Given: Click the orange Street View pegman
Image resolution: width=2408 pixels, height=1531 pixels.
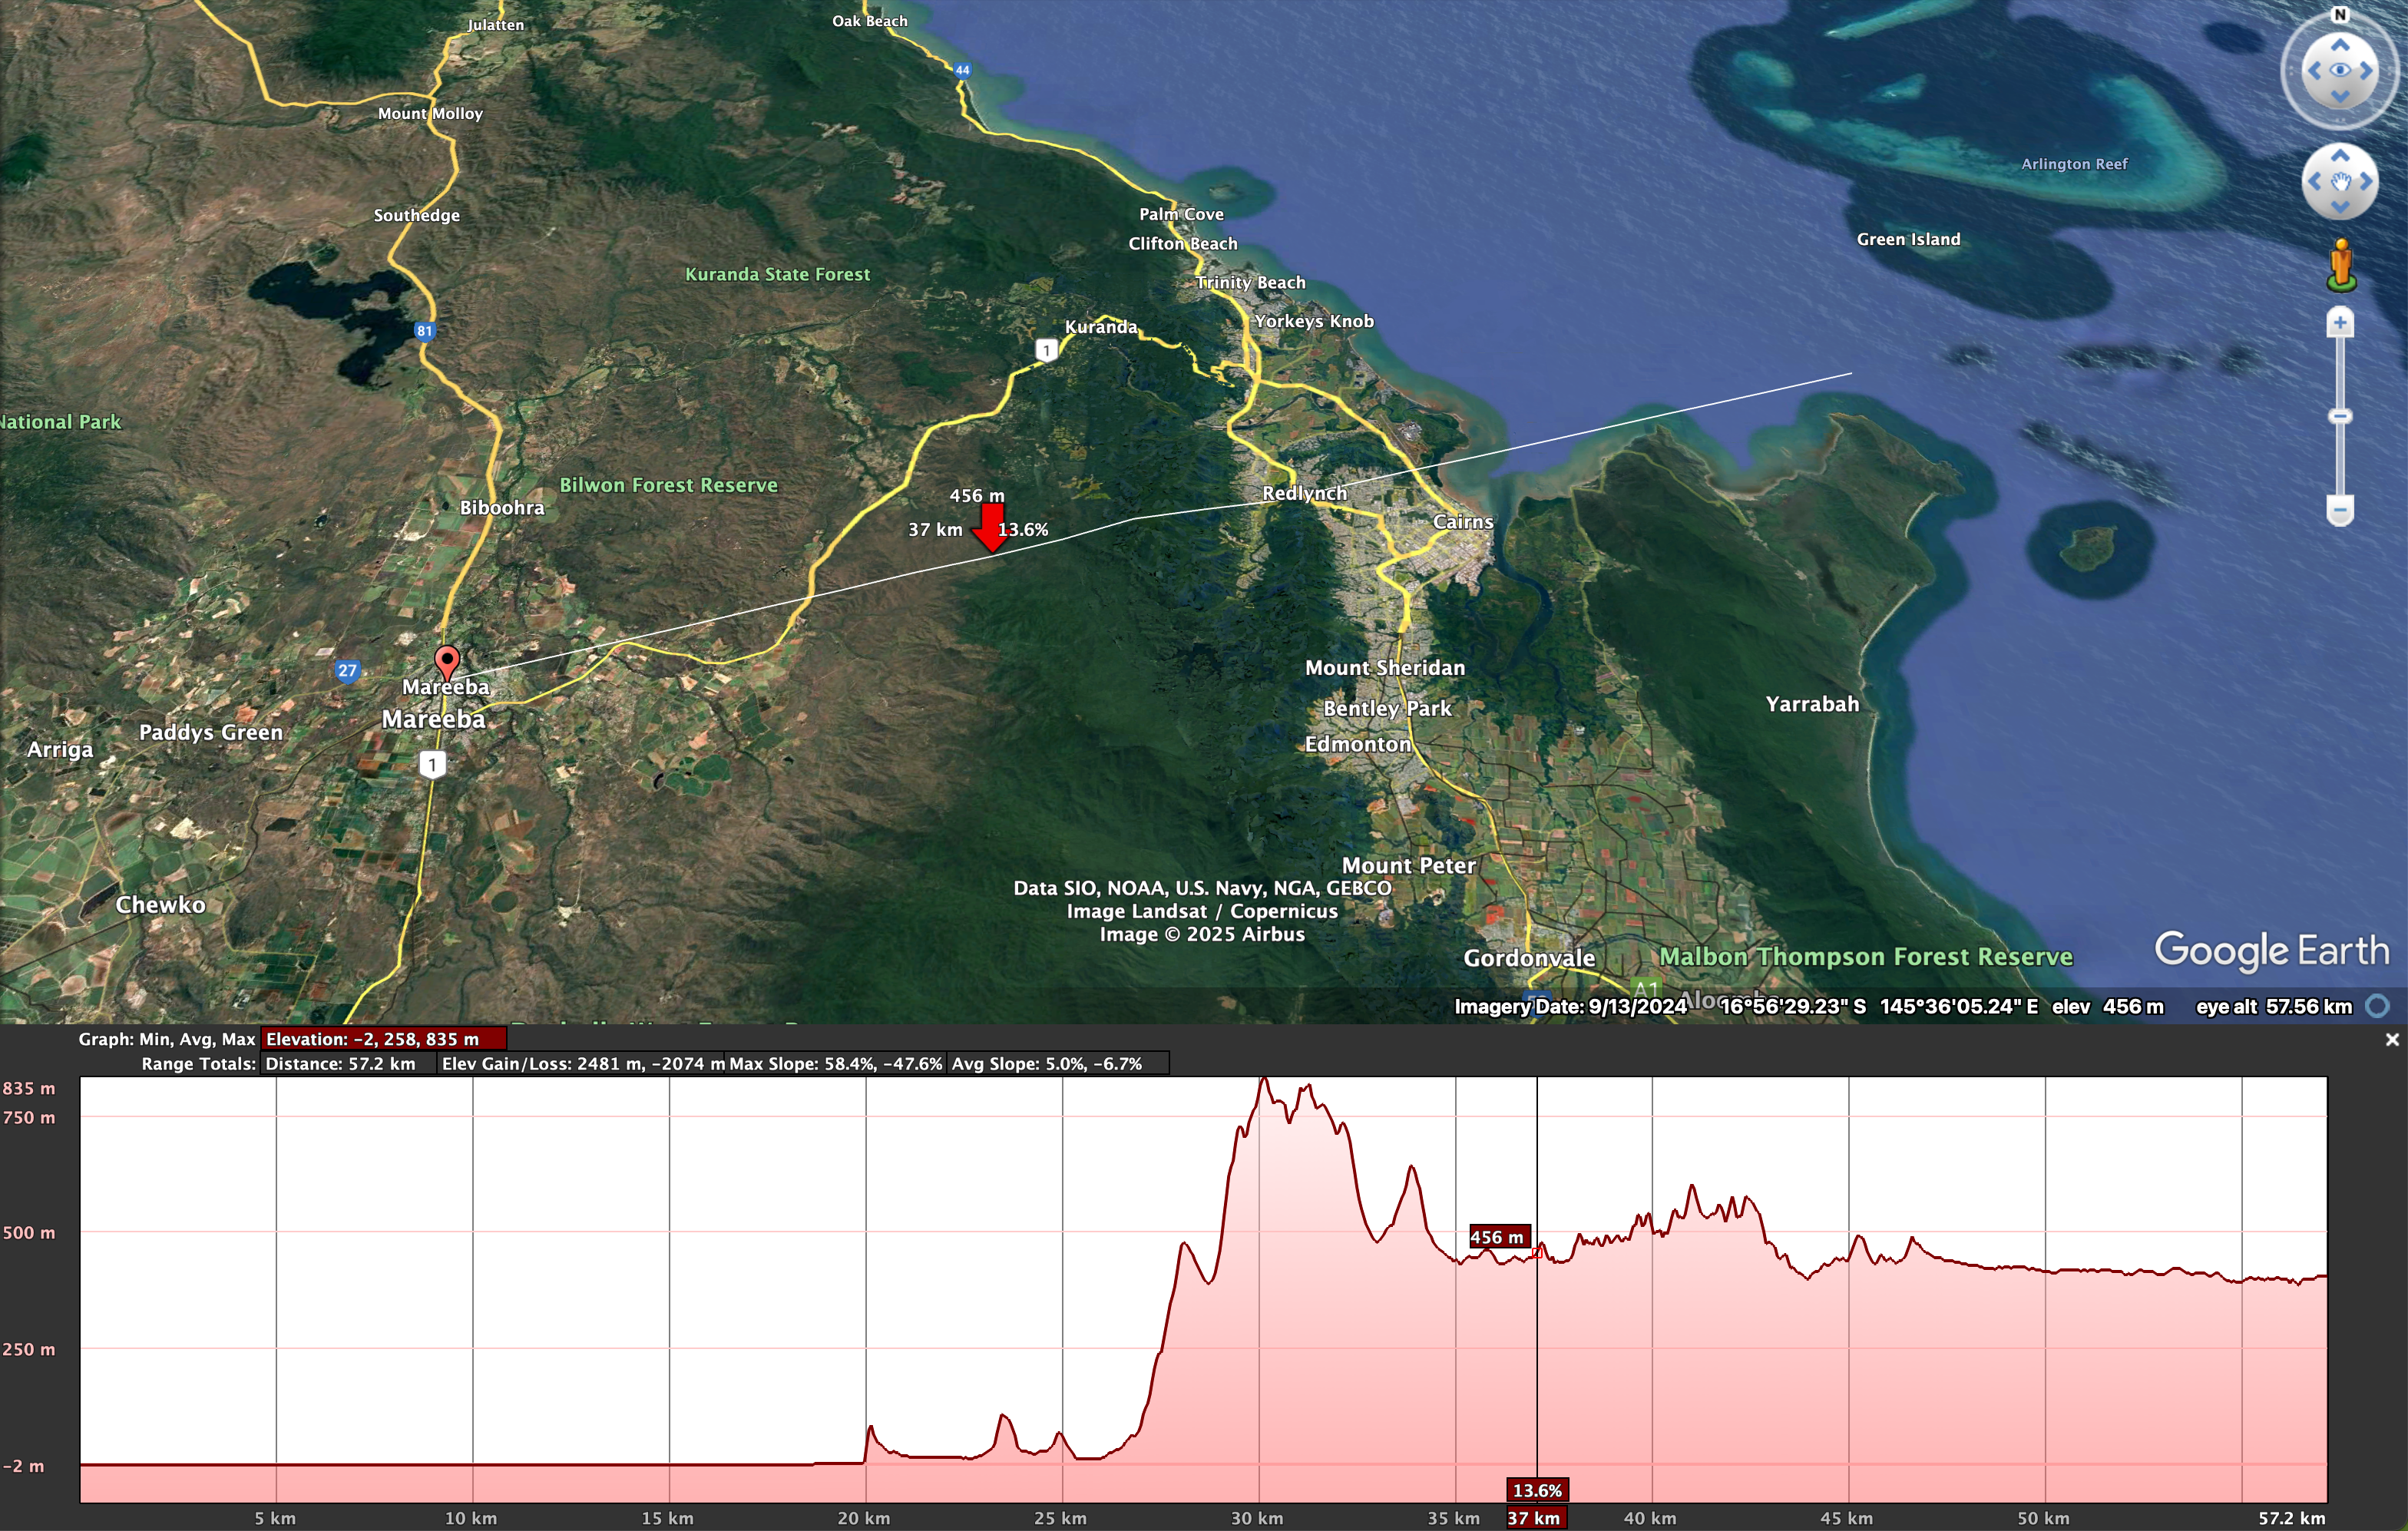Looking at the screenshot, I should coord(2340,265).
